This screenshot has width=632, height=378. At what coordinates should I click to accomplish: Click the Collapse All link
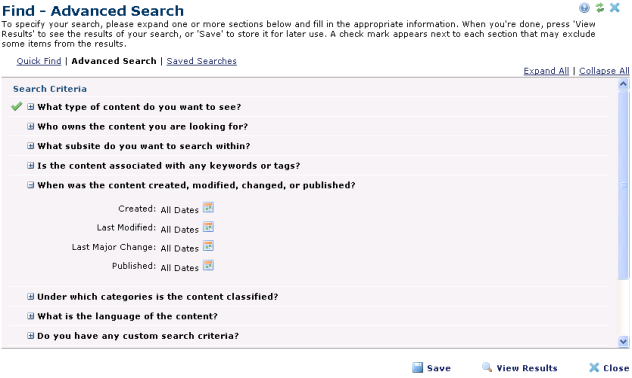(x=604, y=71)
